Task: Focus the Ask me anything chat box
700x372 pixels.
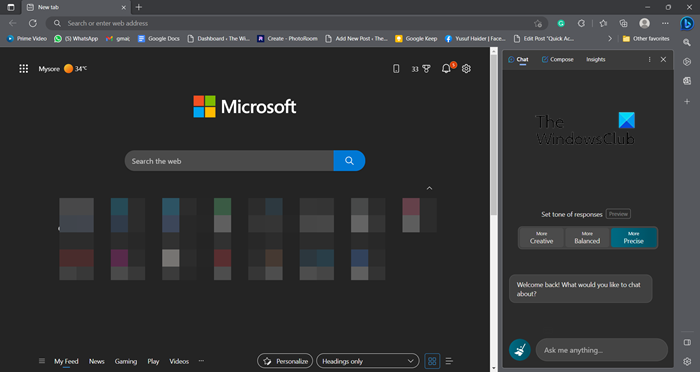Action: (x=601, y=350)
